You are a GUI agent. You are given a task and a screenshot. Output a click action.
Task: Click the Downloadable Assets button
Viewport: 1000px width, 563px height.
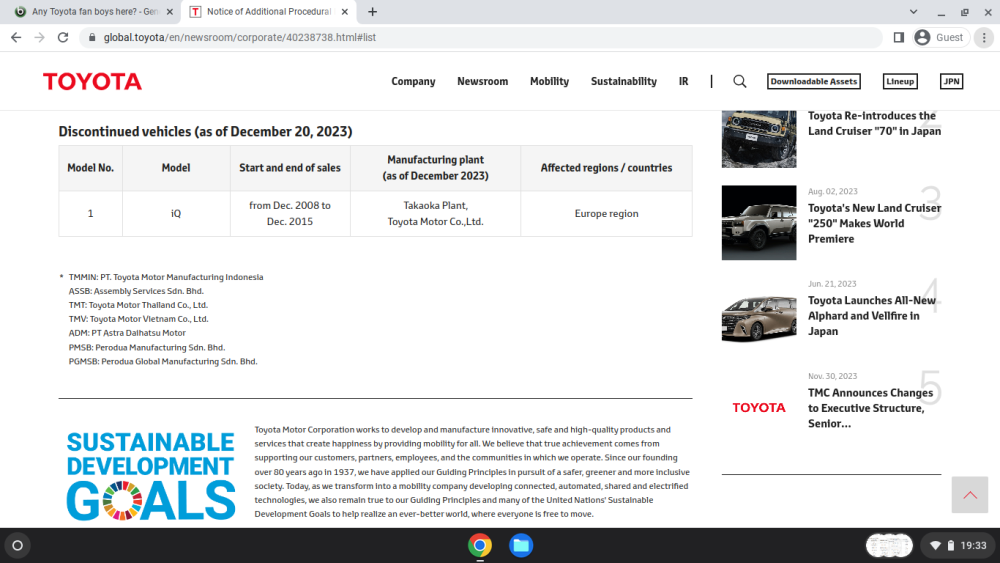(x=814, y=82)
